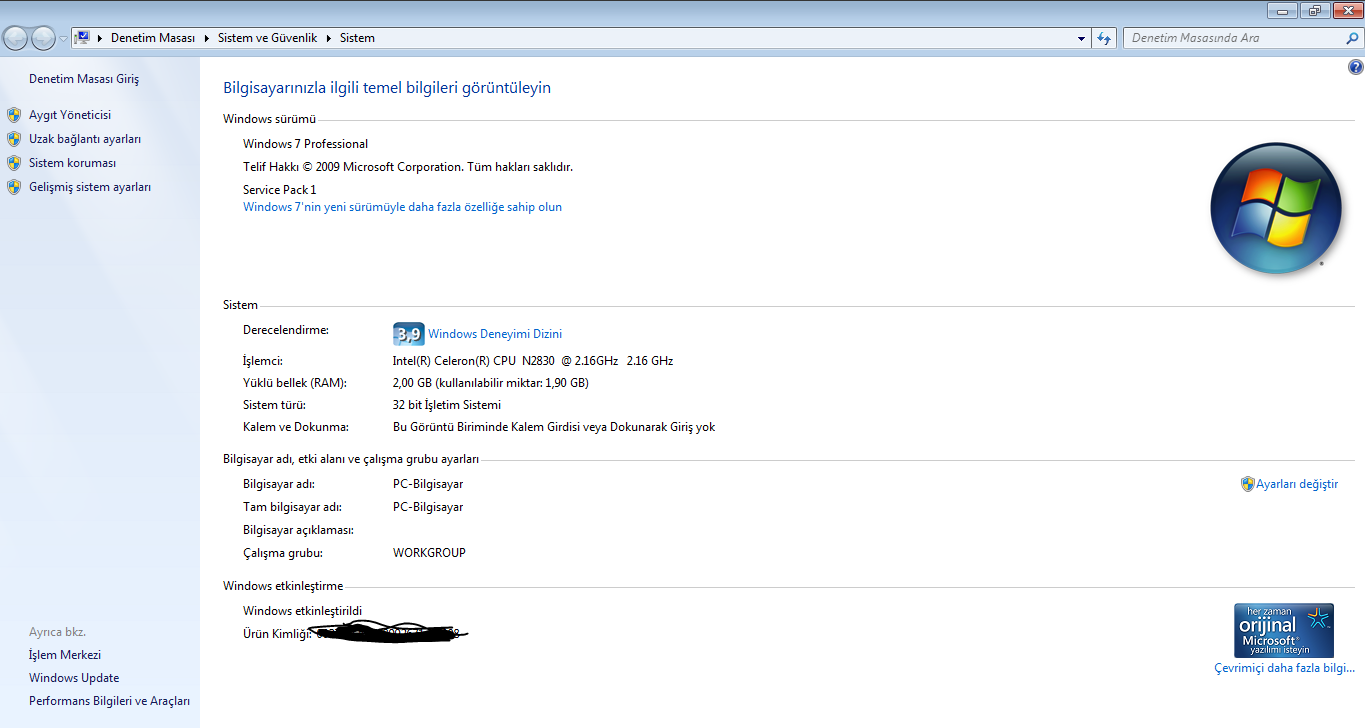The width and height of the screenshot is (1365, 728).
Task: Click the WORKGROUP value
Action: (x=429, y=553)
